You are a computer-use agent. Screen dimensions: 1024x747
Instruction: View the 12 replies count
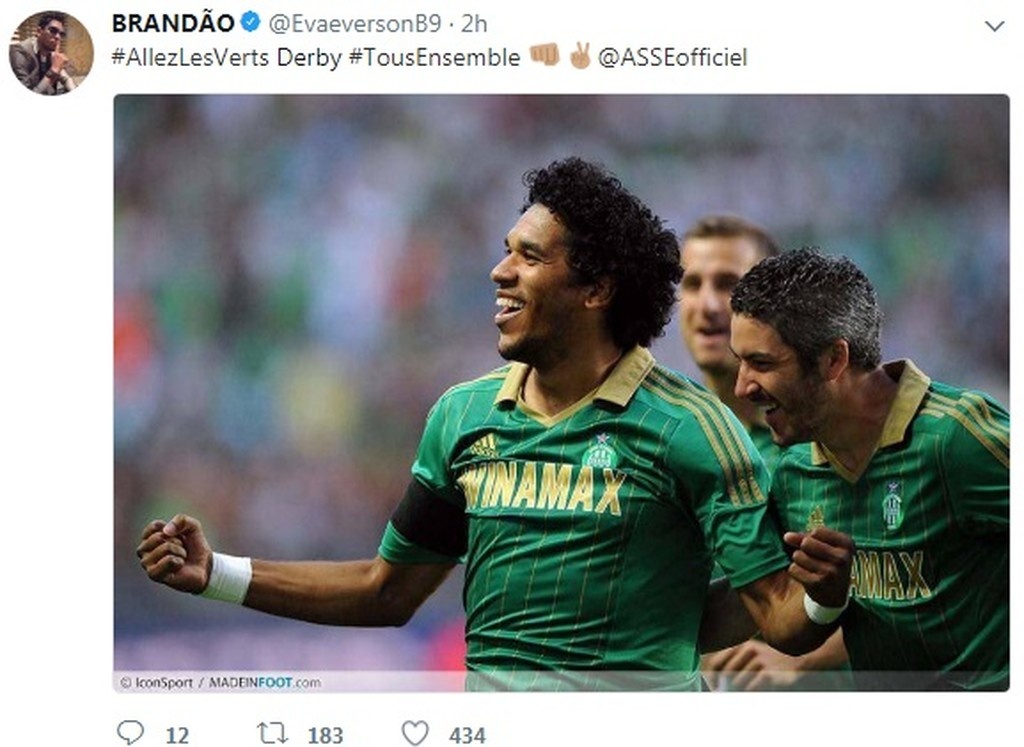click(x=177, y=735)
